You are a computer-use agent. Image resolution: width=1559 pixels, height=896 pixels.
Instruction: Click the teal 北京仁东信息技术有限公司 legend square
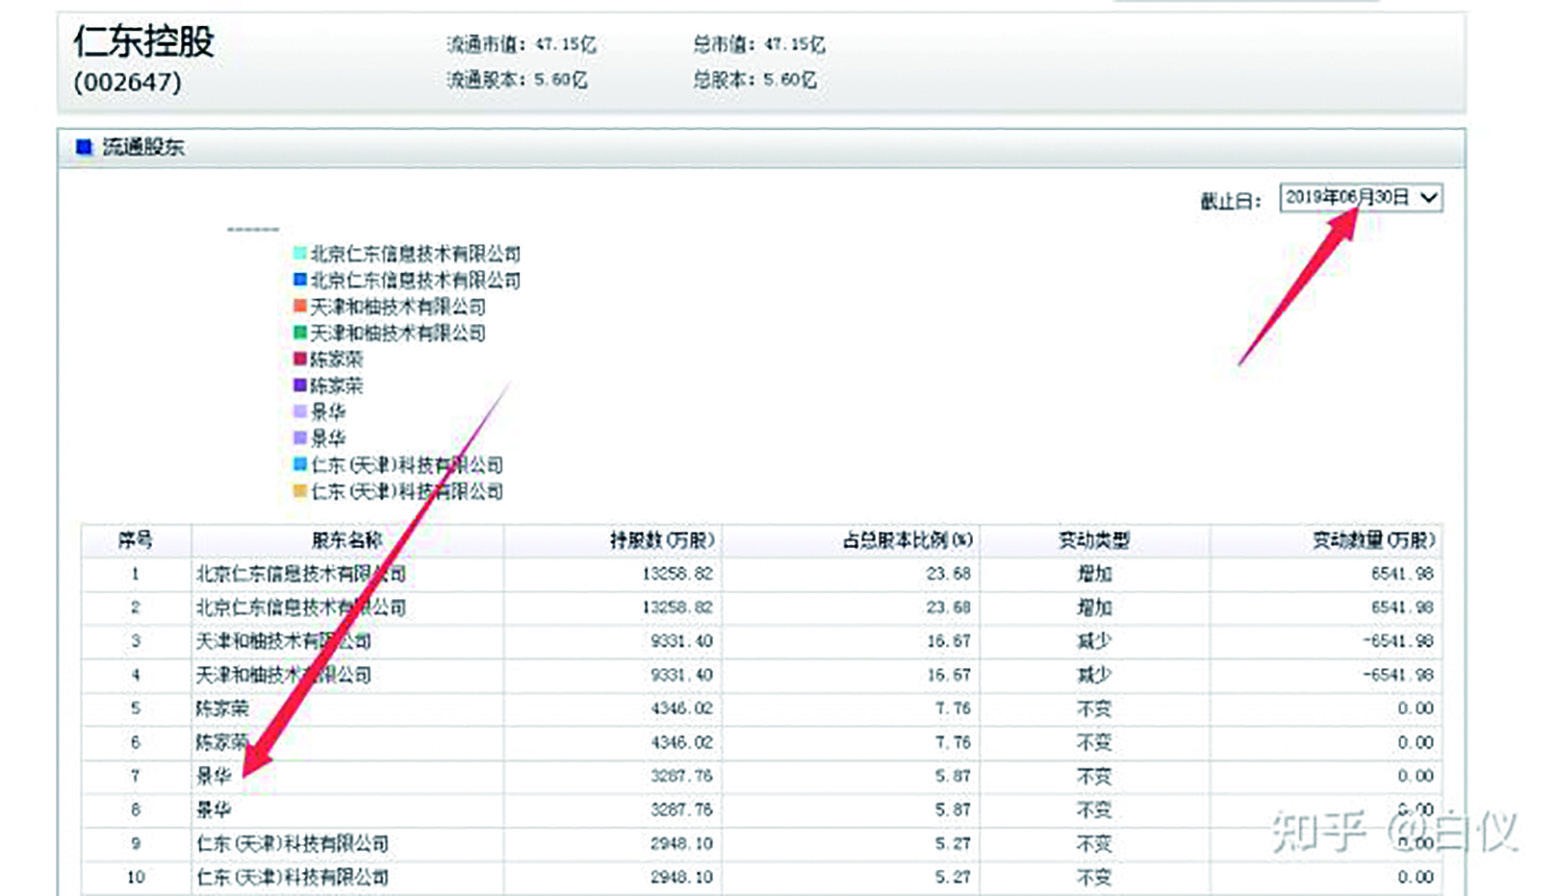[x=298, y=254]
